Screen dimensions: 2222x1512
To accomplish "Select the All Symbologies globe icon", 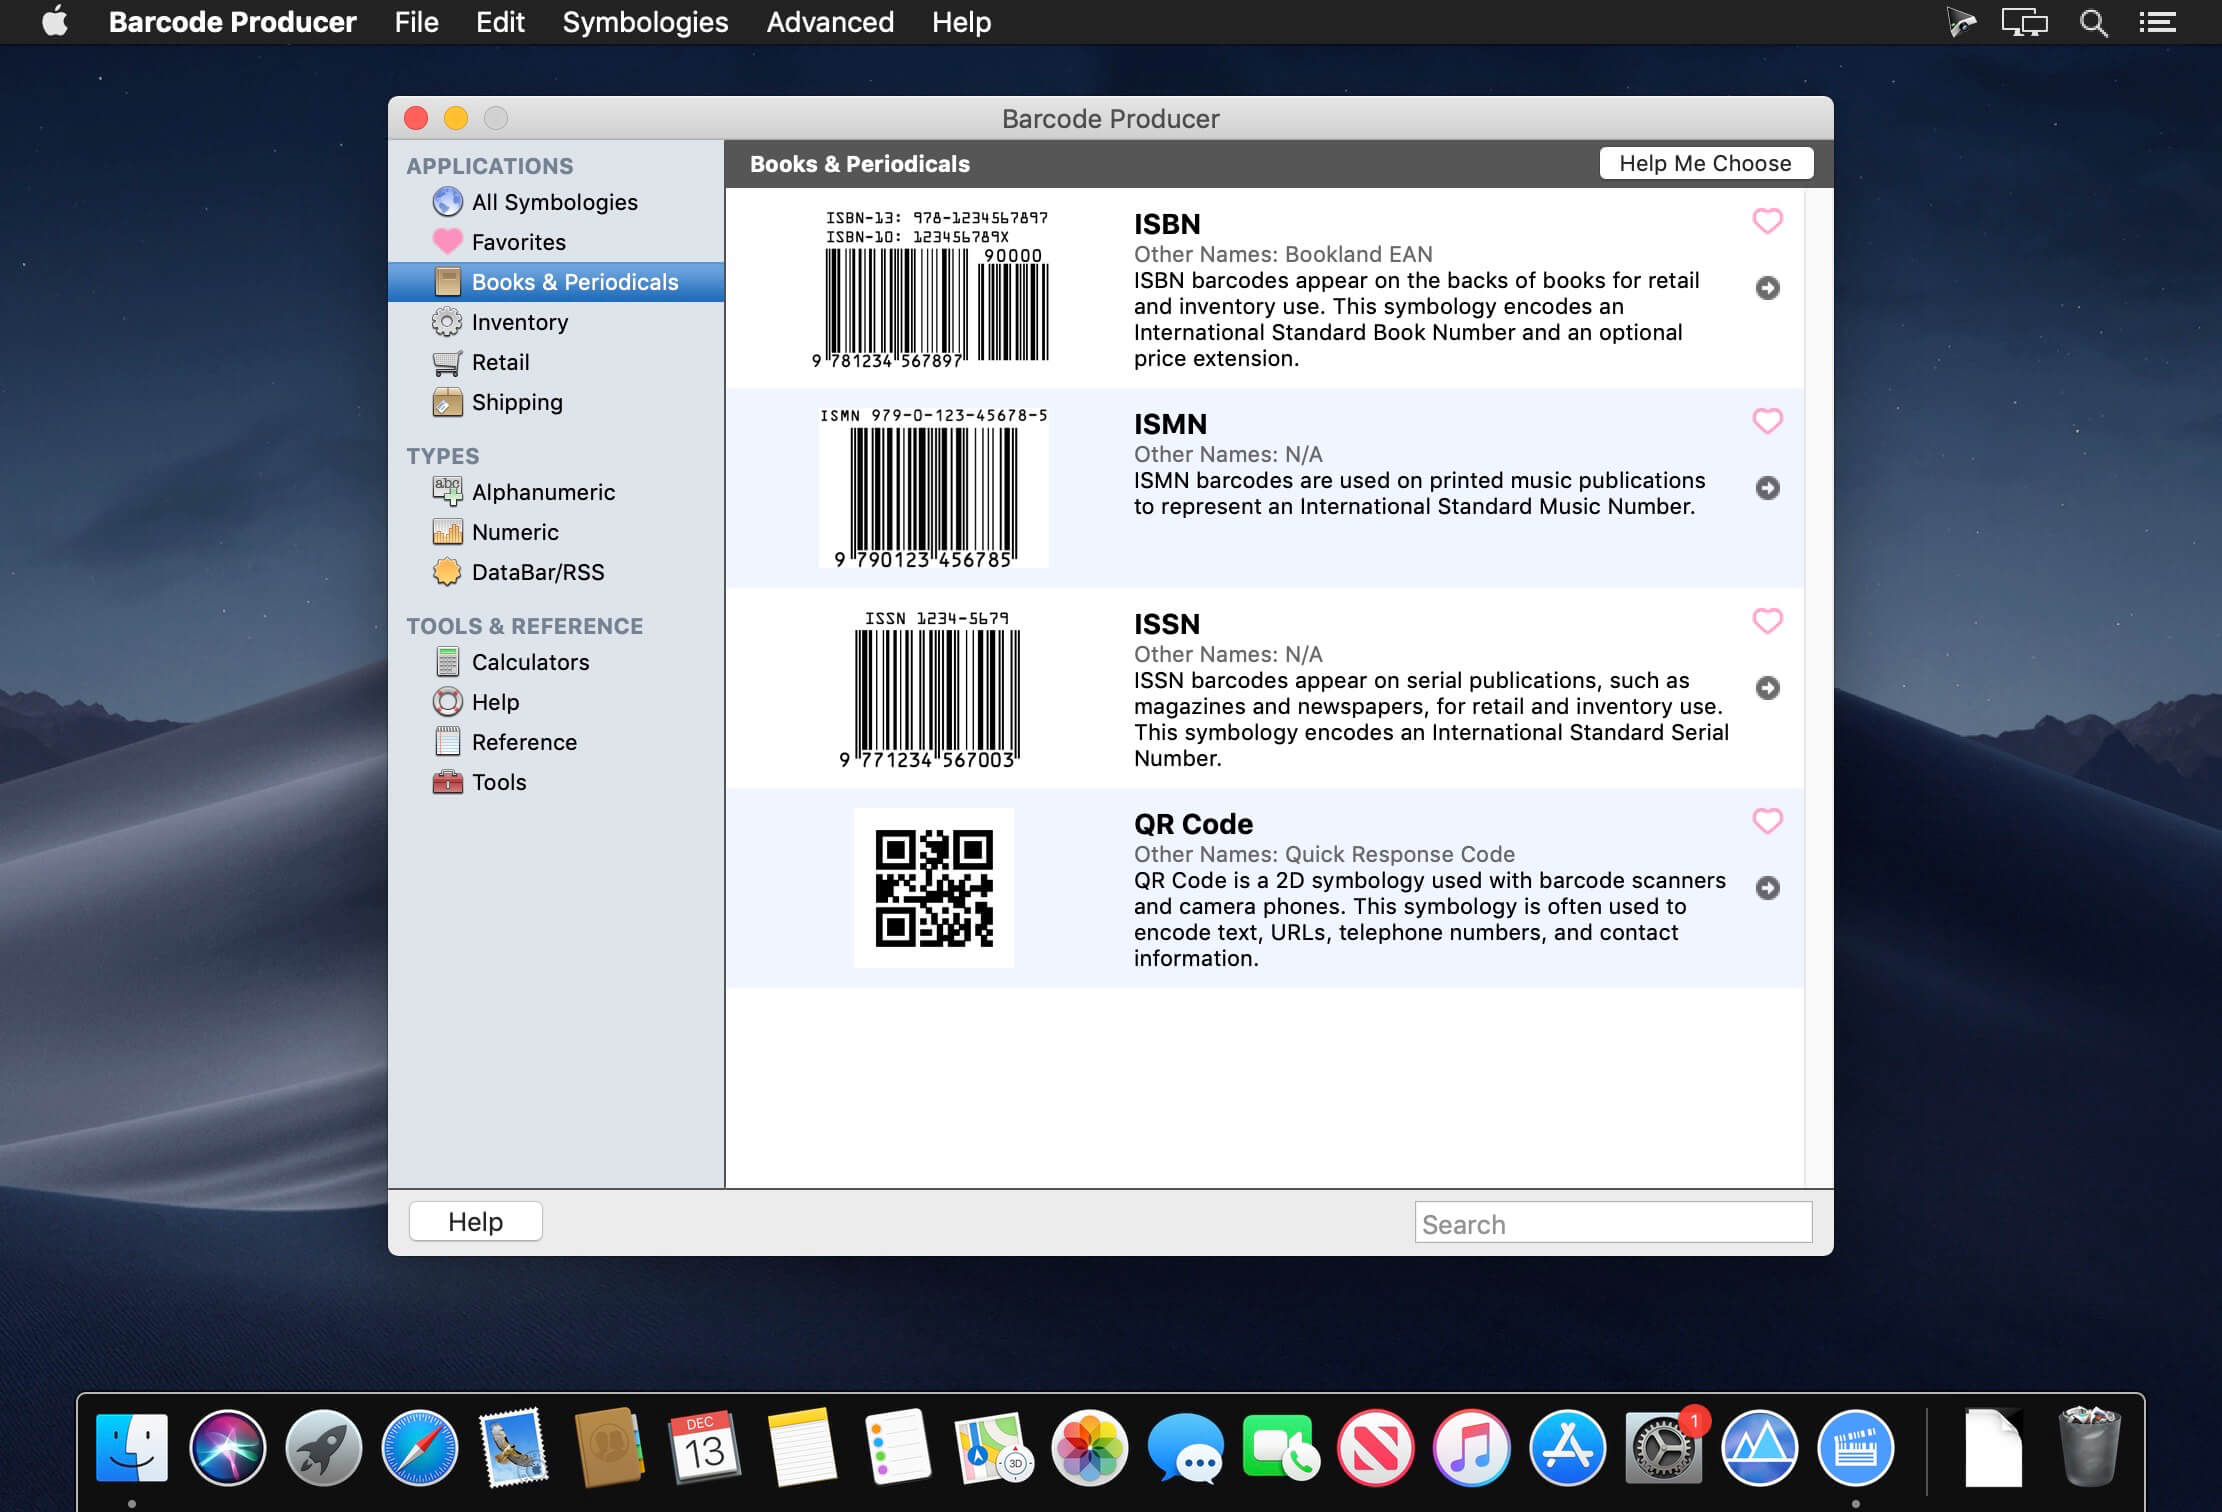I will 447,202.
